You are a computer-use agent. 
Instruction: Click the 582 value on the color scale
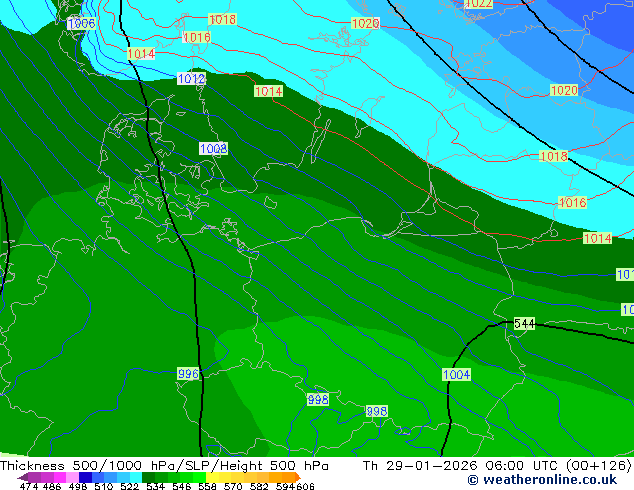259,486
